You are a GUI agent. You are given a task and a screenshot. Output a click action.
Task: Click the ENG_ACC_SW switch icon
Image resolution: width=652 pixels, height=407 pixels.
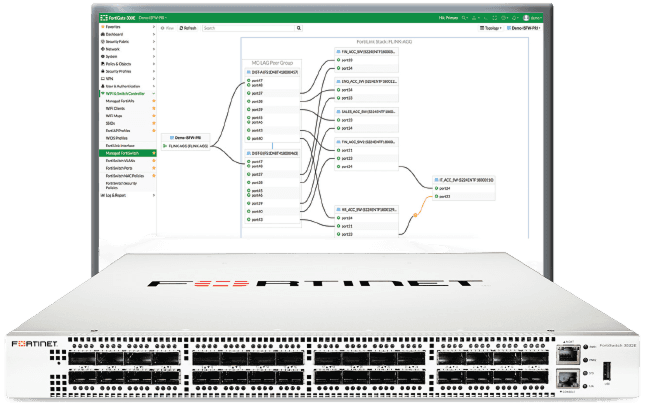338,81
